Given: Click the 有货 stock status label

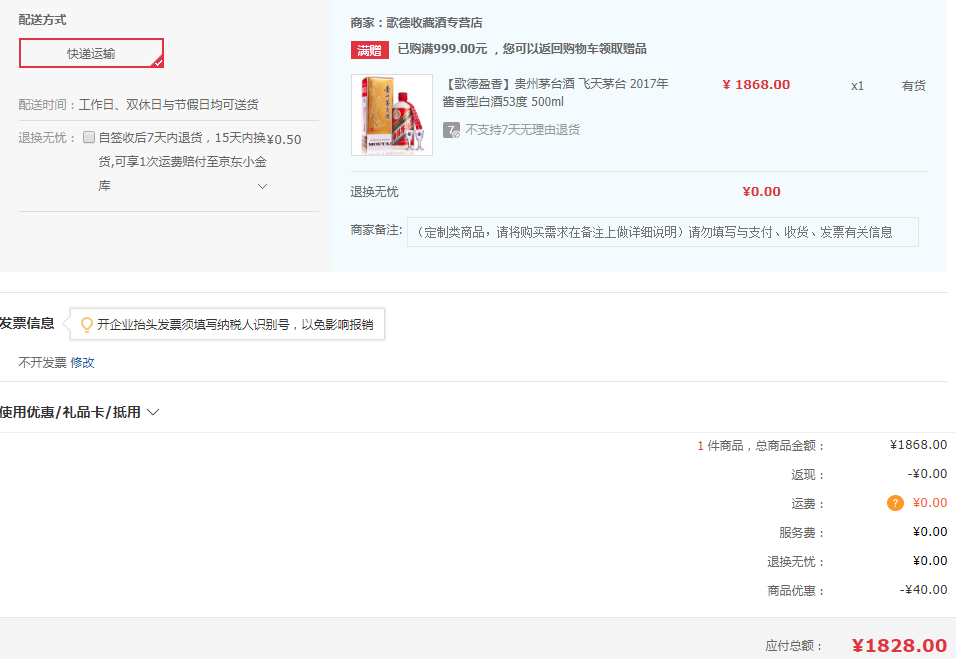Looking at the screenshot, I should click(913, 86).
